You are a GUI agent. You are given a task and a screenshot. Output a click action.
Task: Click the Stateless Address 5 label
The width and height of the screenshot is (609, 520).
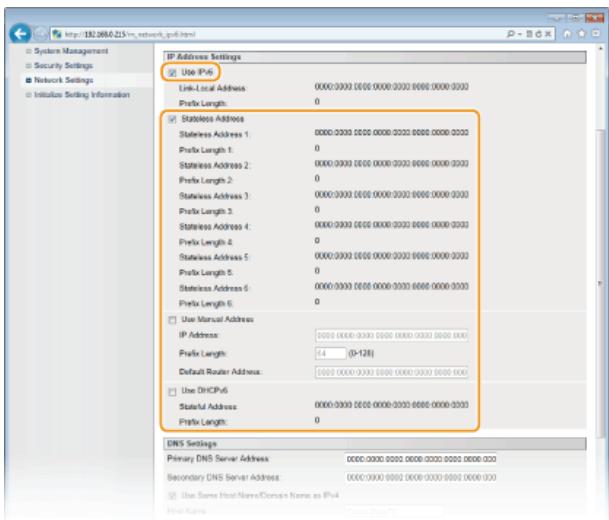pyautogui.click(x=214, y=257)
